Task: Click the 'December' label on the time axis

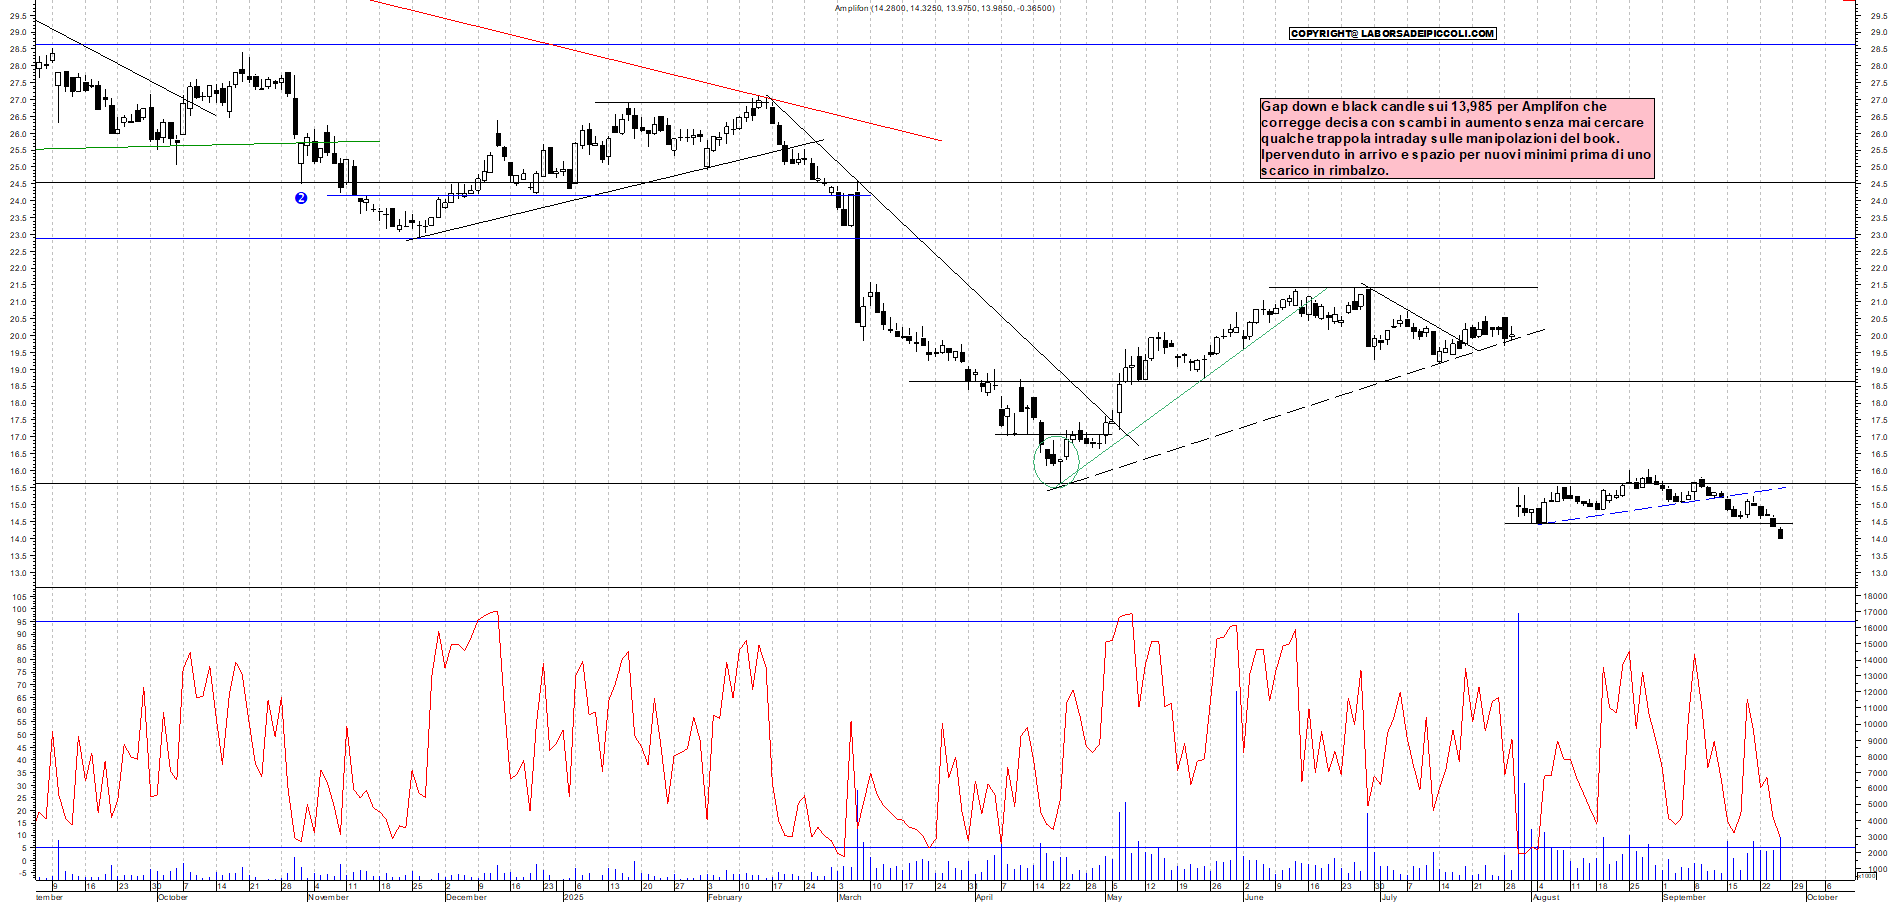Action: tap(466, 897)
